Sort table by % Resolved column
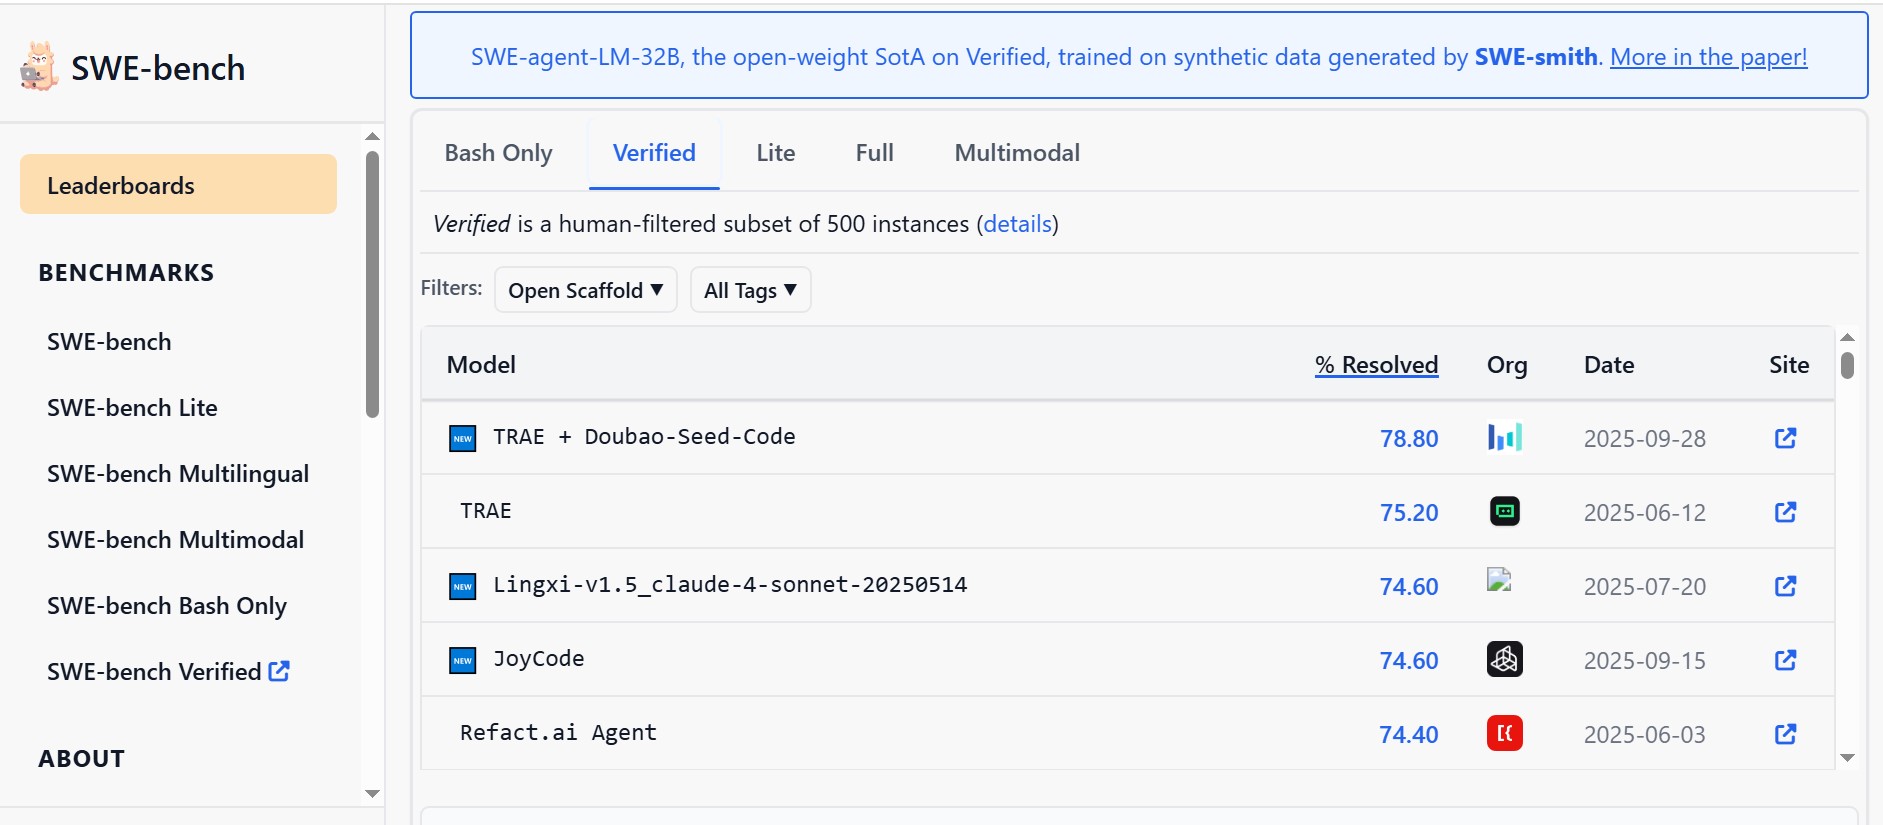This screenshot has width=1883, height=825. (x=1376, y=365)
